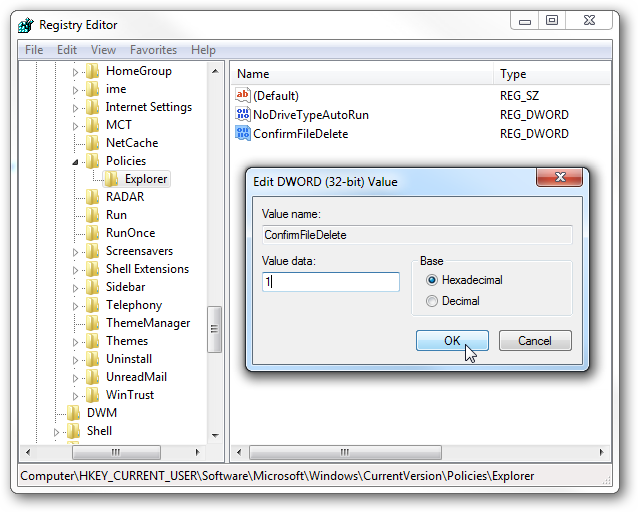Image resolution: width=638 pixels, height=512 pixels.
Task: Click the RunOnce folder icon
Action: click(x=93, y=233)
